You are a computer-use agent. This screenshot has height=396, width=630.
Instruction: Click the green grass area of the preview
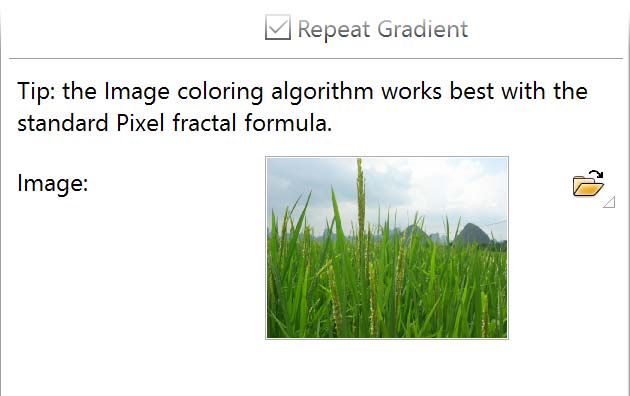pos(387,293)
